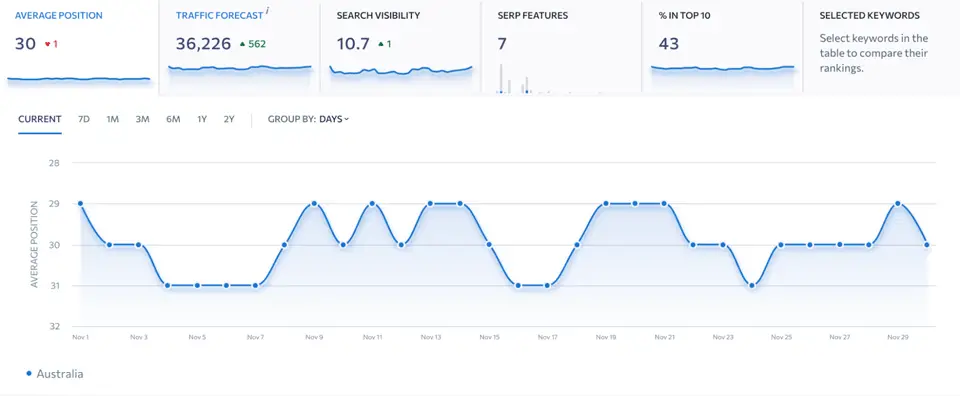
Task: Click the Nov 21 data point
Action: coord(664,204)
